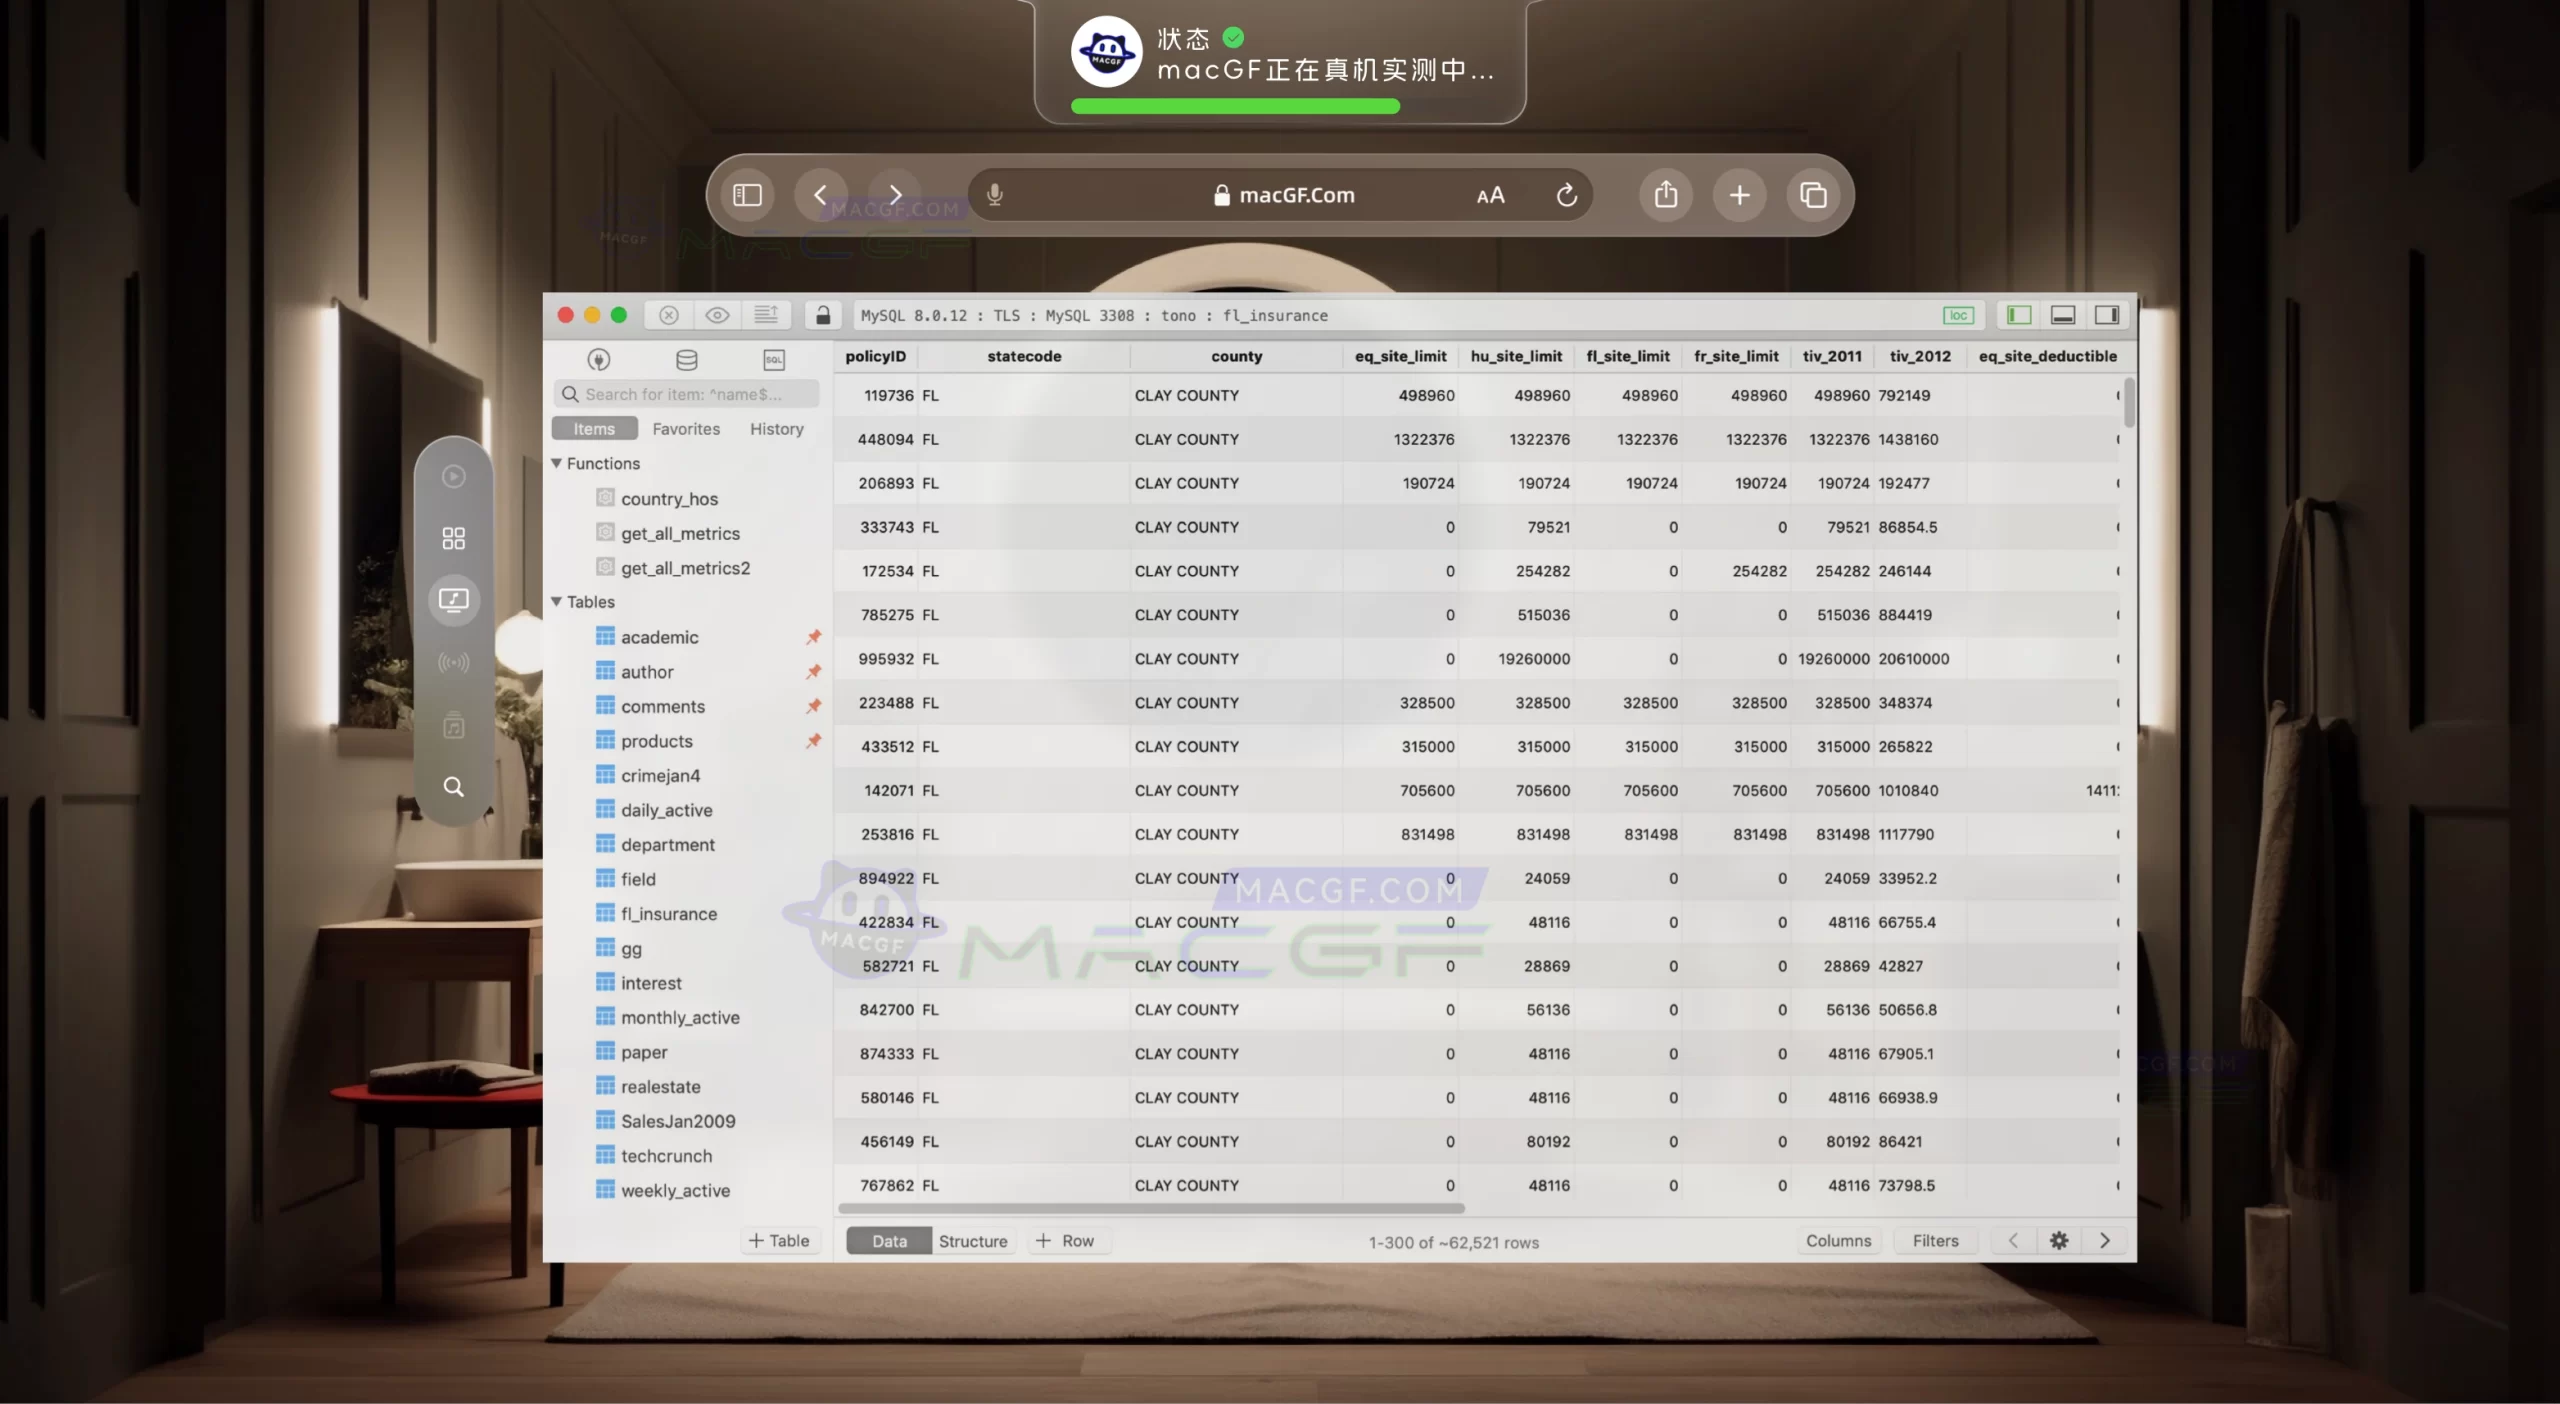Screen dimensions: 2560x1404
Task: Click the log list icon in the toolbar
Action: (x=766, y=315)
